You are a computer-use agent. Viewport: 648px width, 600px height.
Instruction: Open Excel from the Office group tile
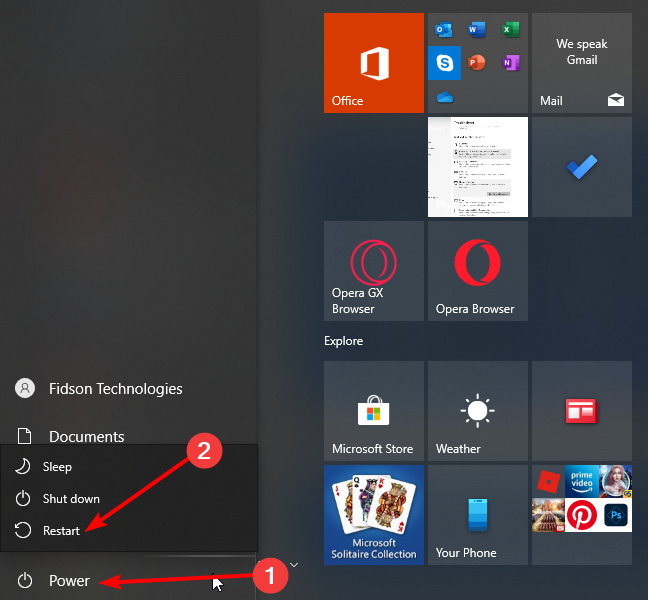click(510, 30)
